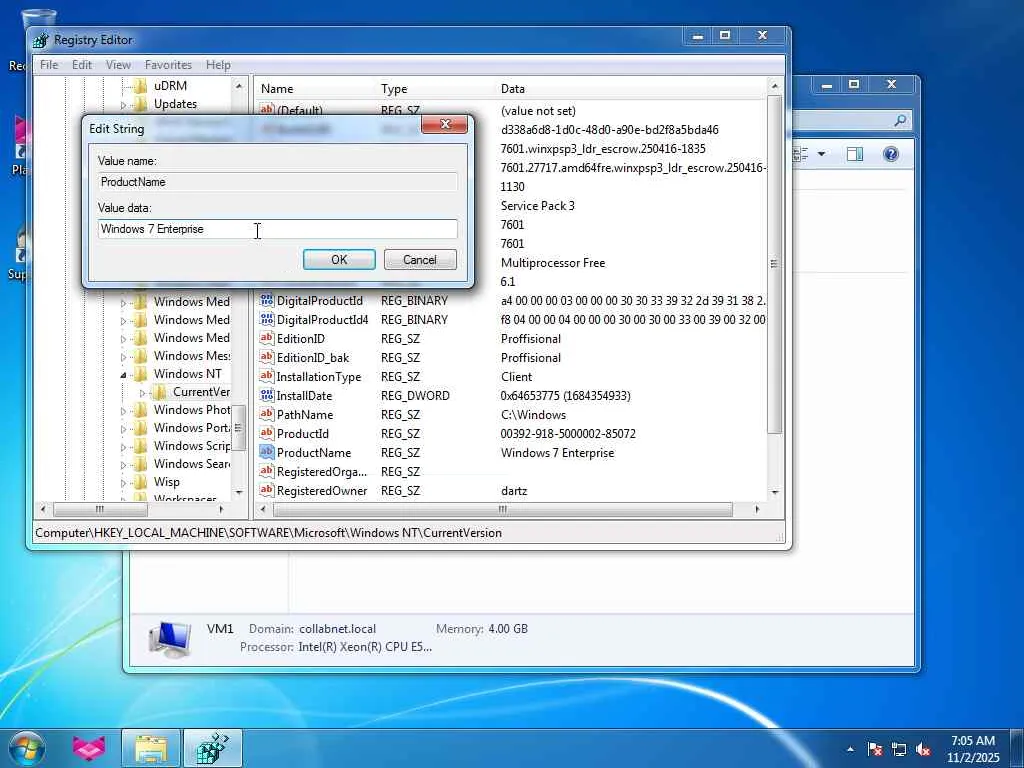Select the EditionID_bak string value icon
The image size is (1024, 768).
click(x=266, y=357)
